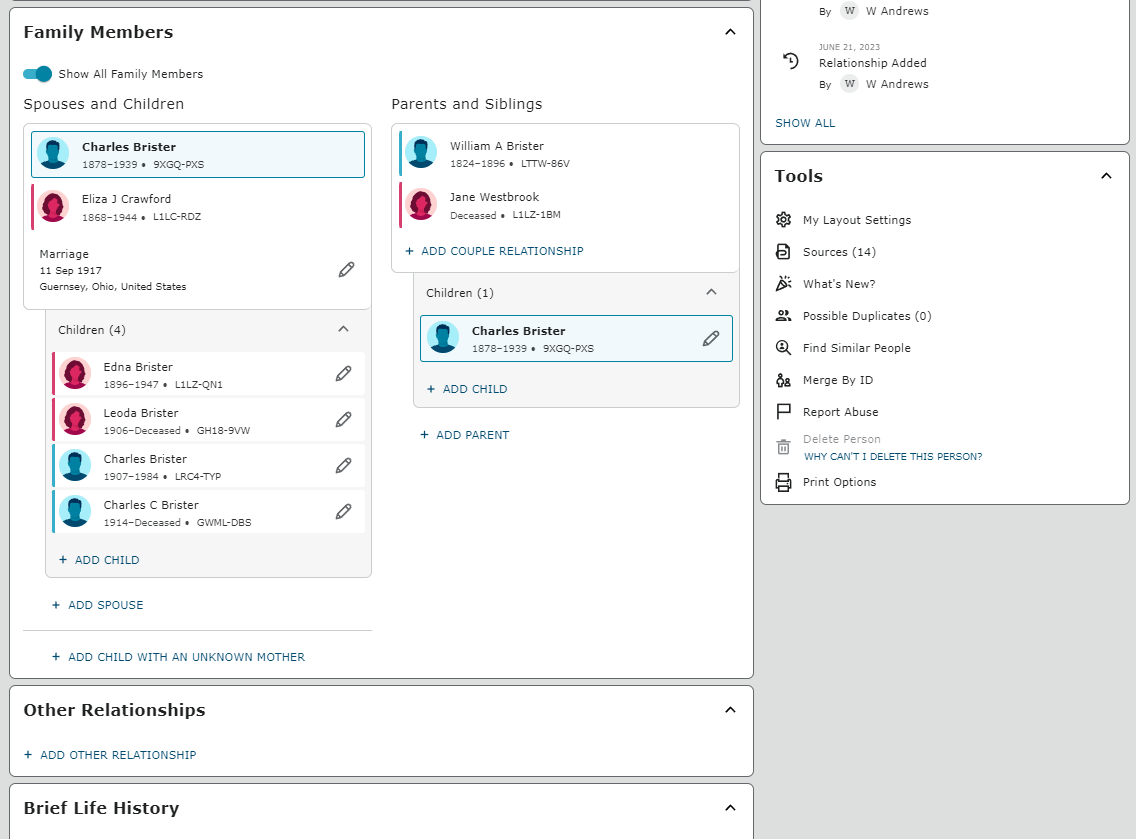Open Eliza J Crawford's person card
The image size is (1136, 839).
click(198, 207)
